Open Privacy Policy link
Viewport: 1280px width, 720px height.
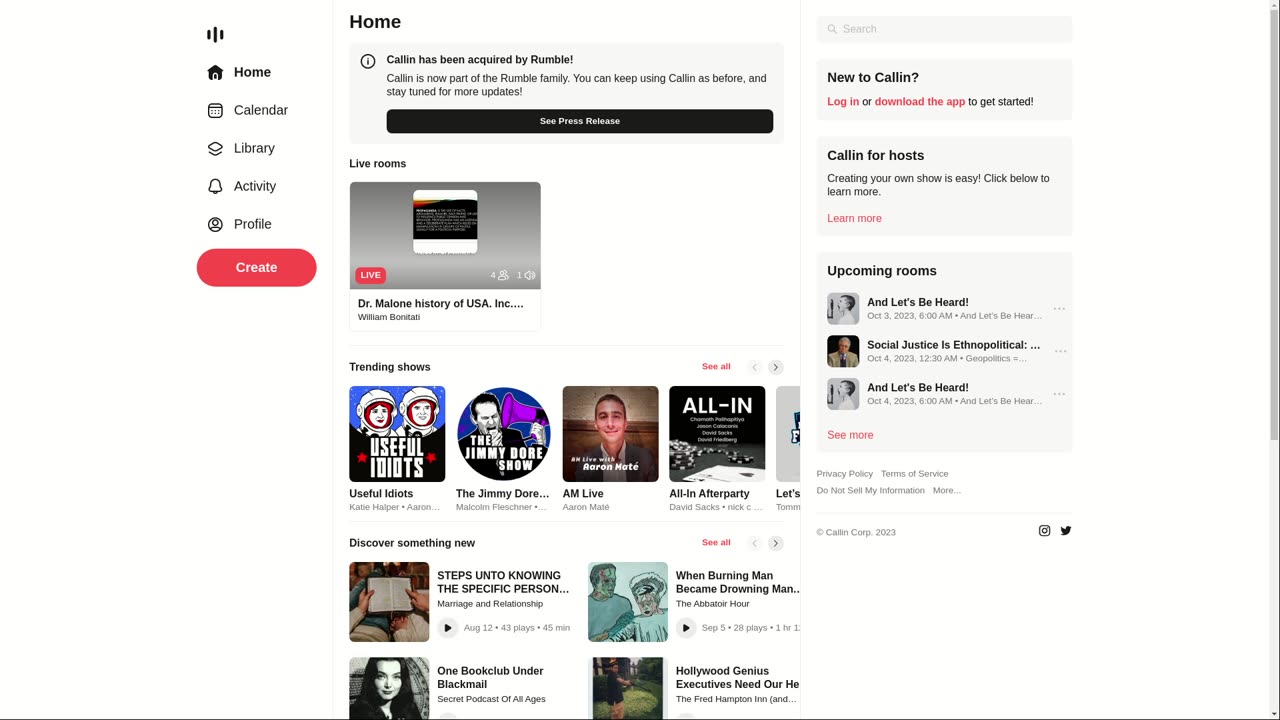pos(845,474)
